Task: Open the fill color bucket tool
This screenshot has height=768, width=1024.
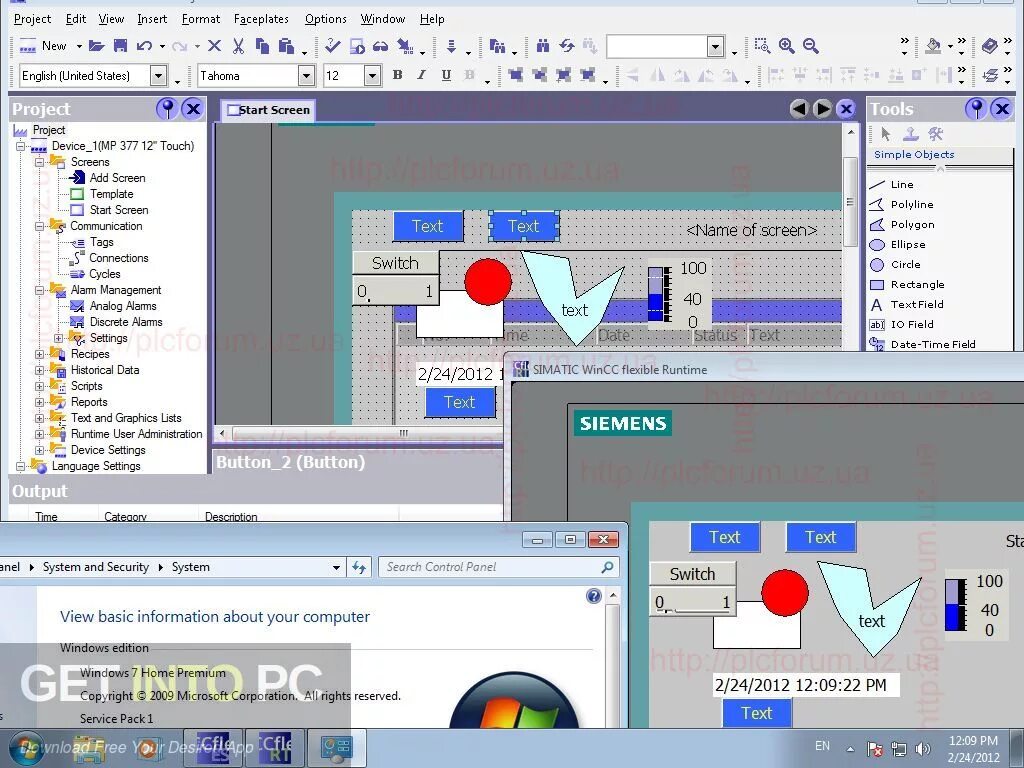Action: [933, 46]
